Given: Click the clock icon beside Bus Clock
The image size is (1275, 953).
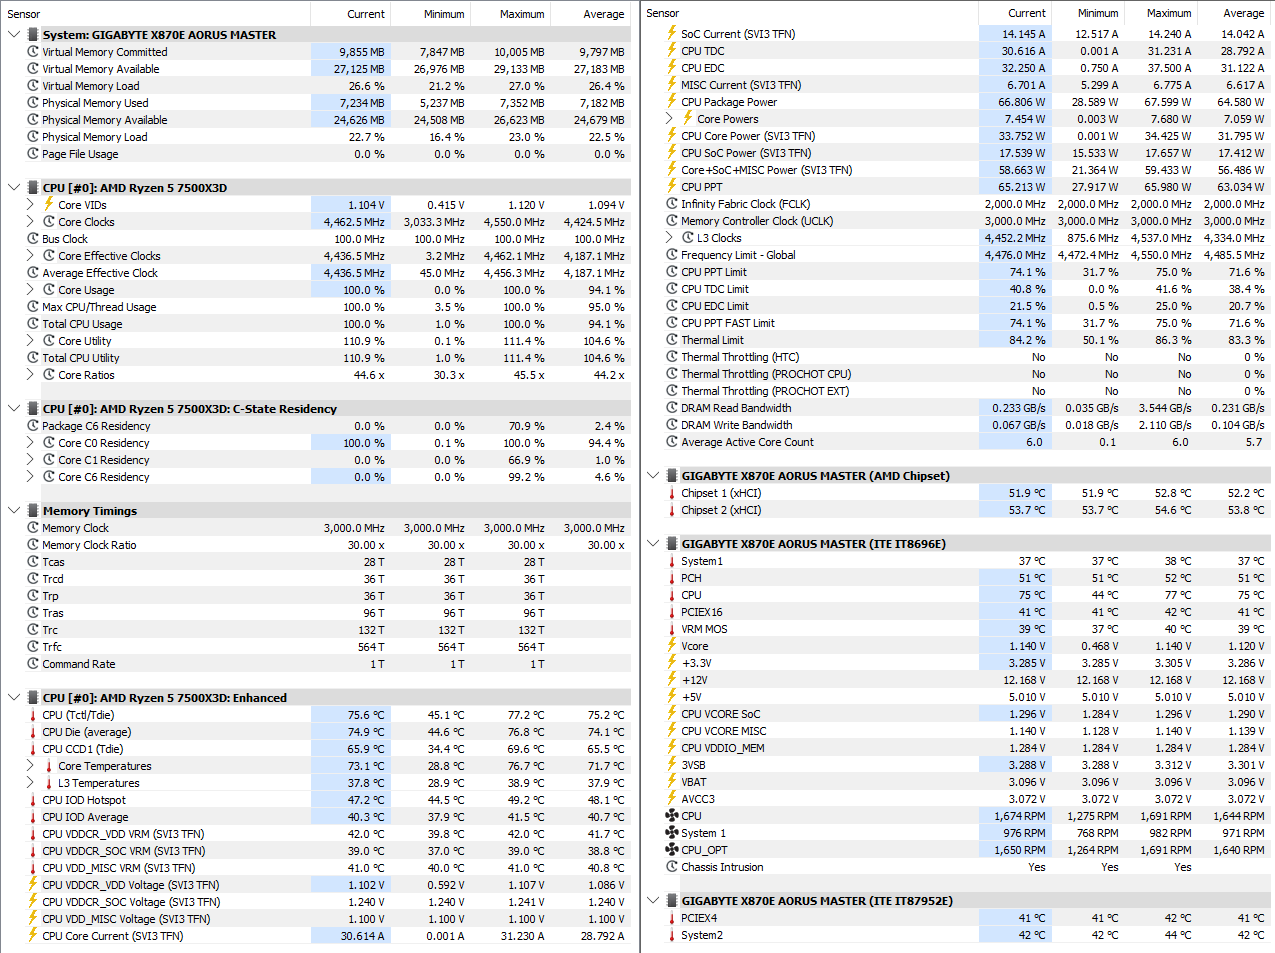Looking at the screenshot, I should coord(33,239).
